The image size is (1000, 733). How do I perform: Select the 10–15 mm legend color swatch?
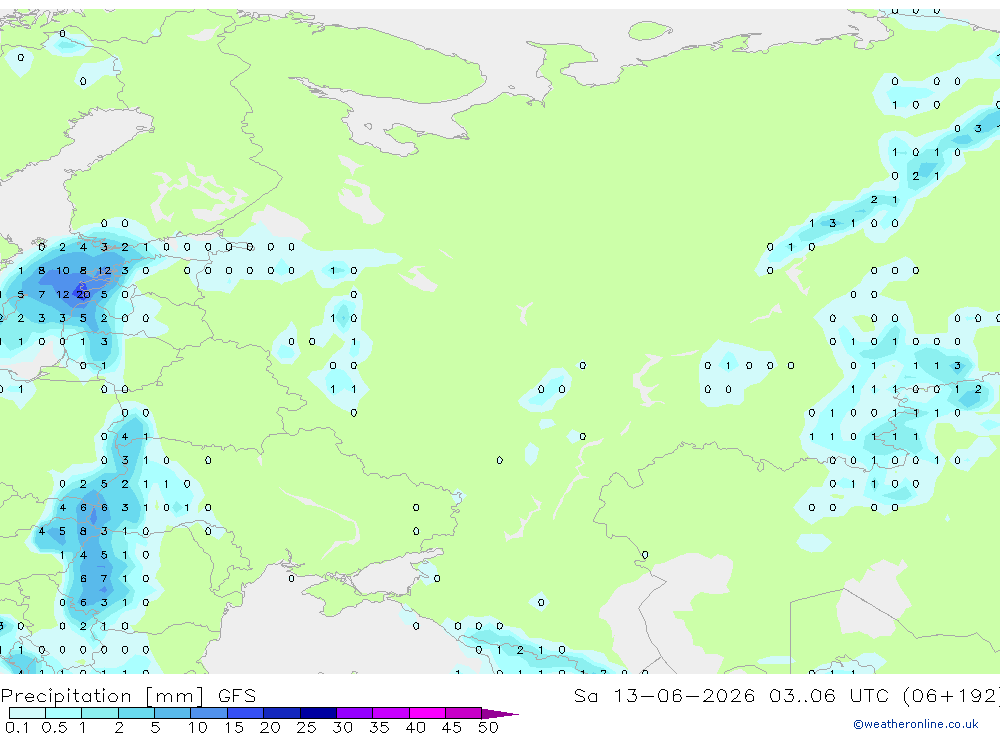point(209,713)
